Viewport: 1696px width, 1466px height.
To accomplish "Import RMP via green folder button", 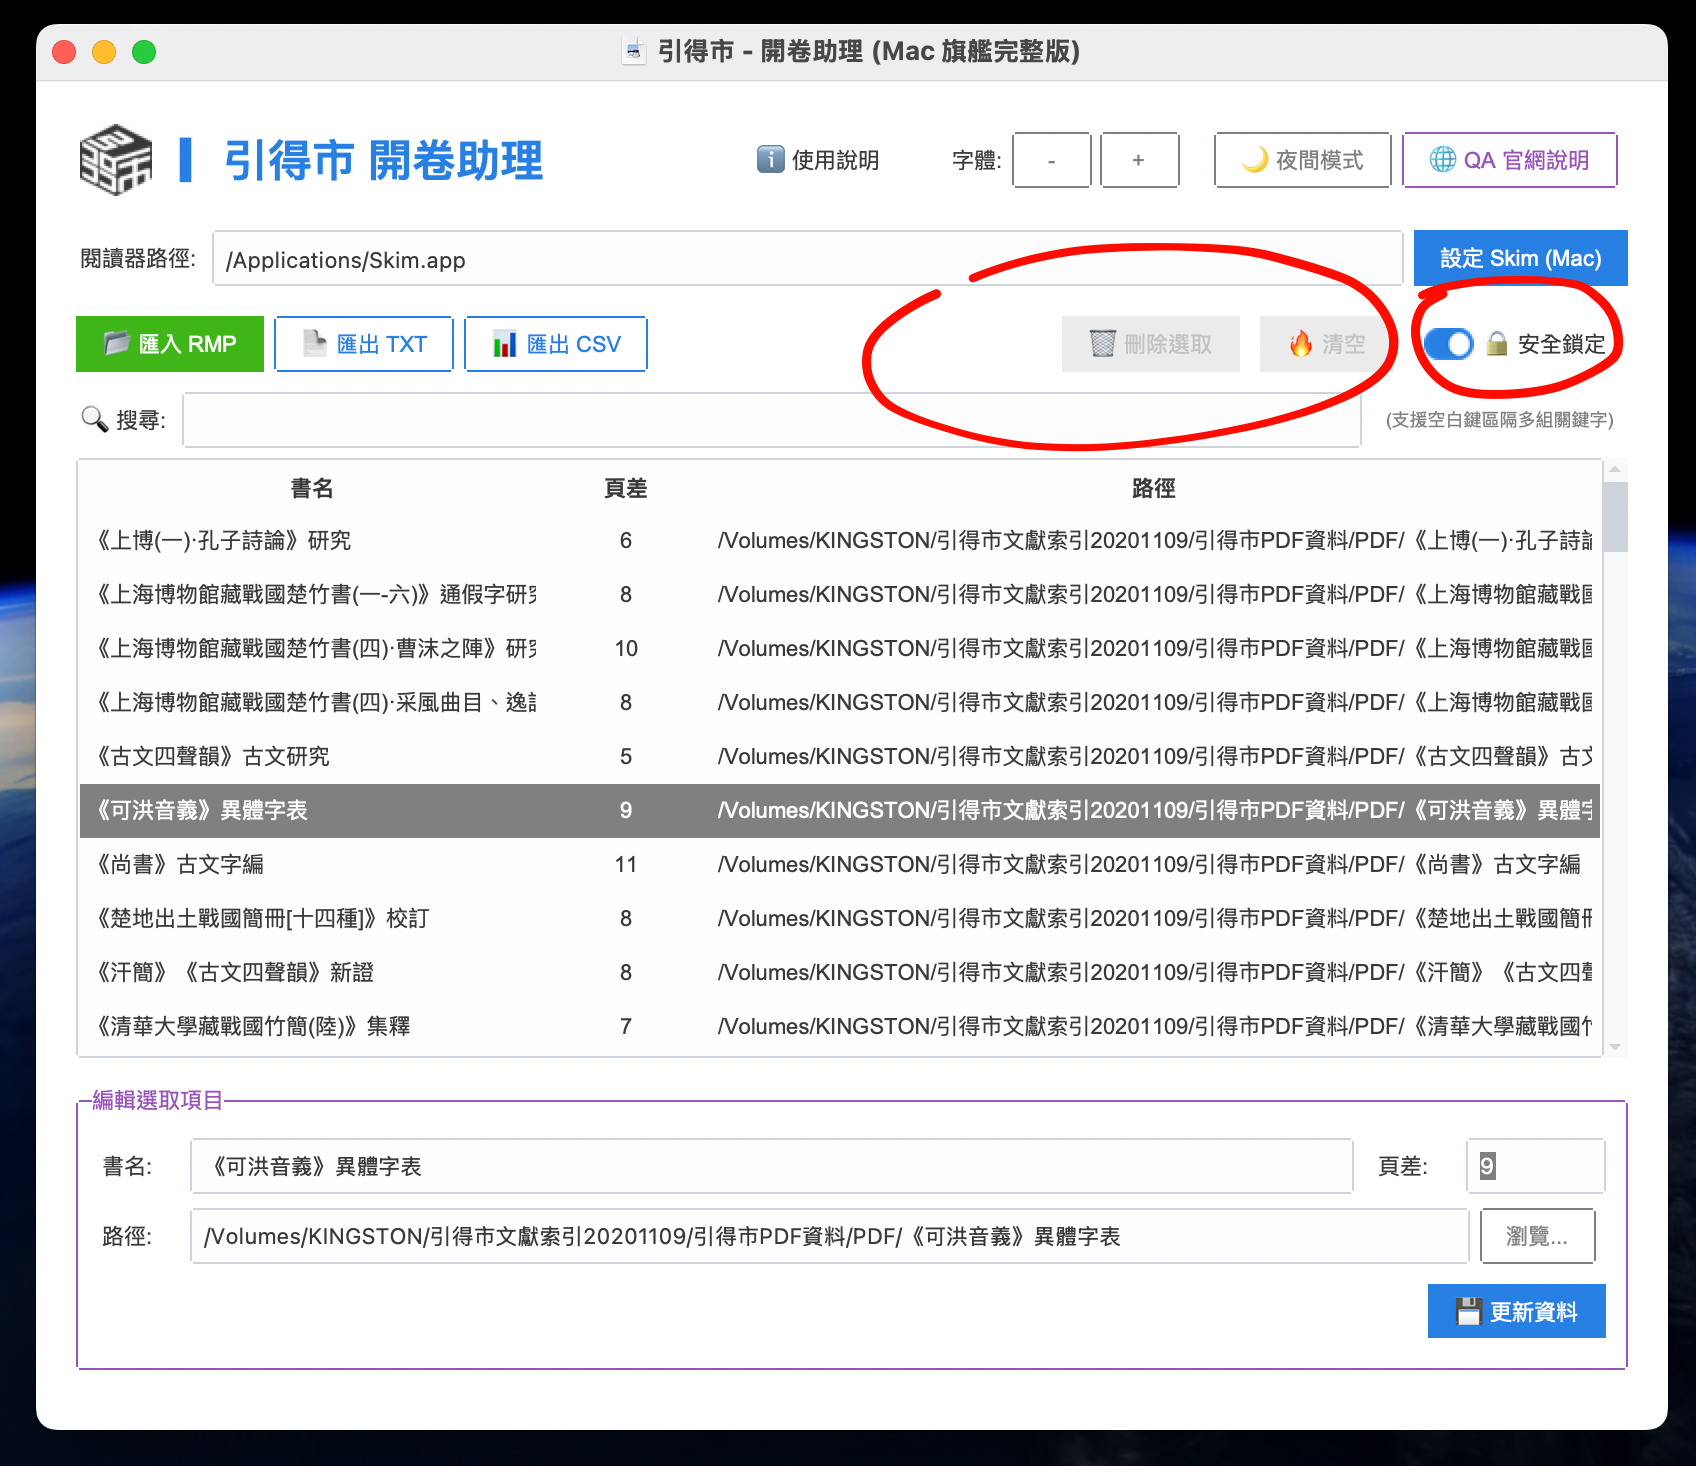I will [170, 344].
